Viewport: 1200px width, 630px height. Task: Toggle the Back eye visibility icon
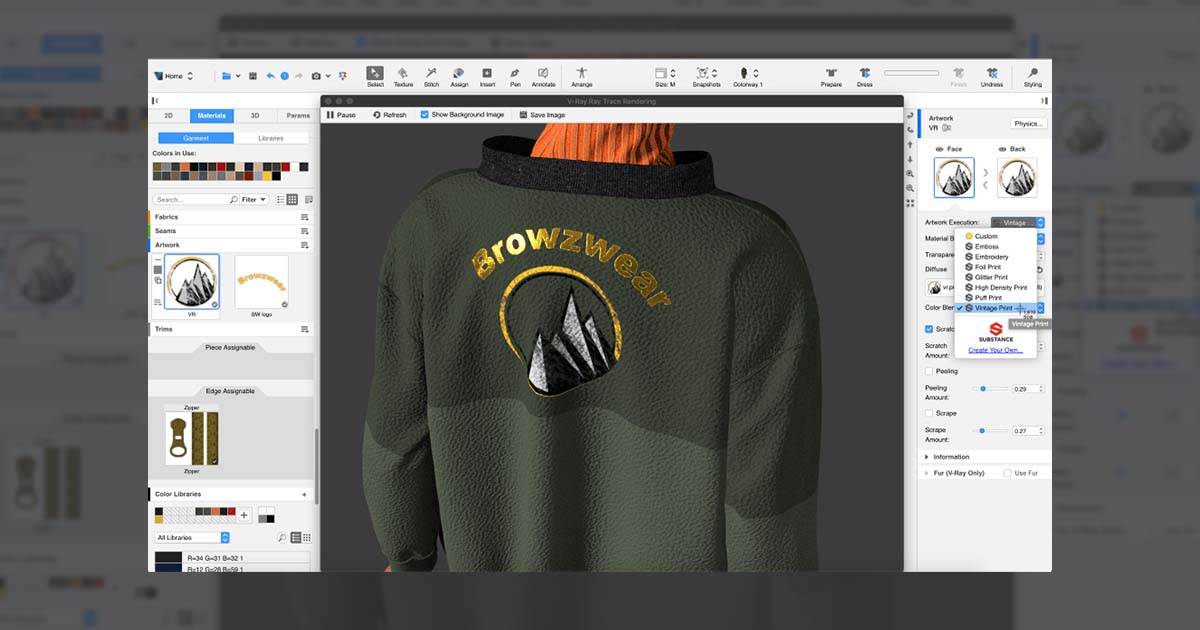point(1003,149)
